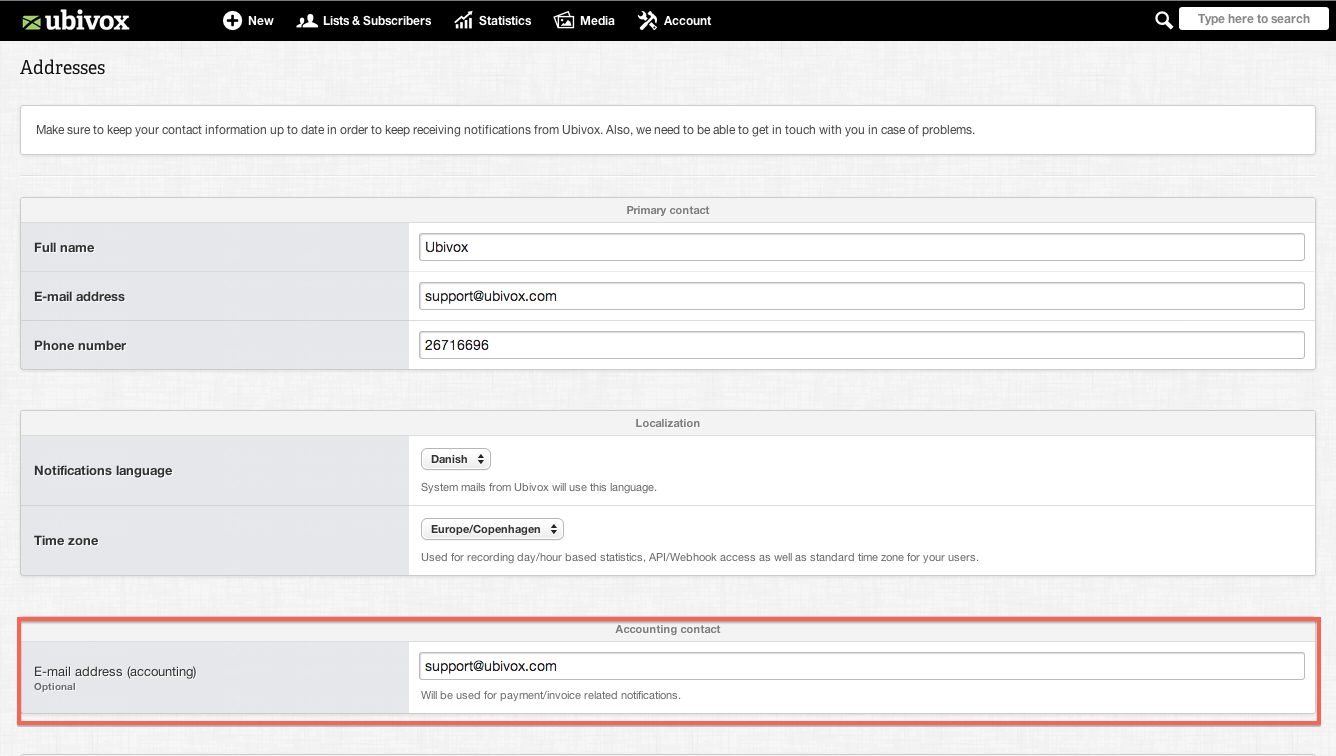Image resolution: width=1336 pixels, height=756 pixels.
Task: Click the Ubivox logo
Action: point(76,20)
